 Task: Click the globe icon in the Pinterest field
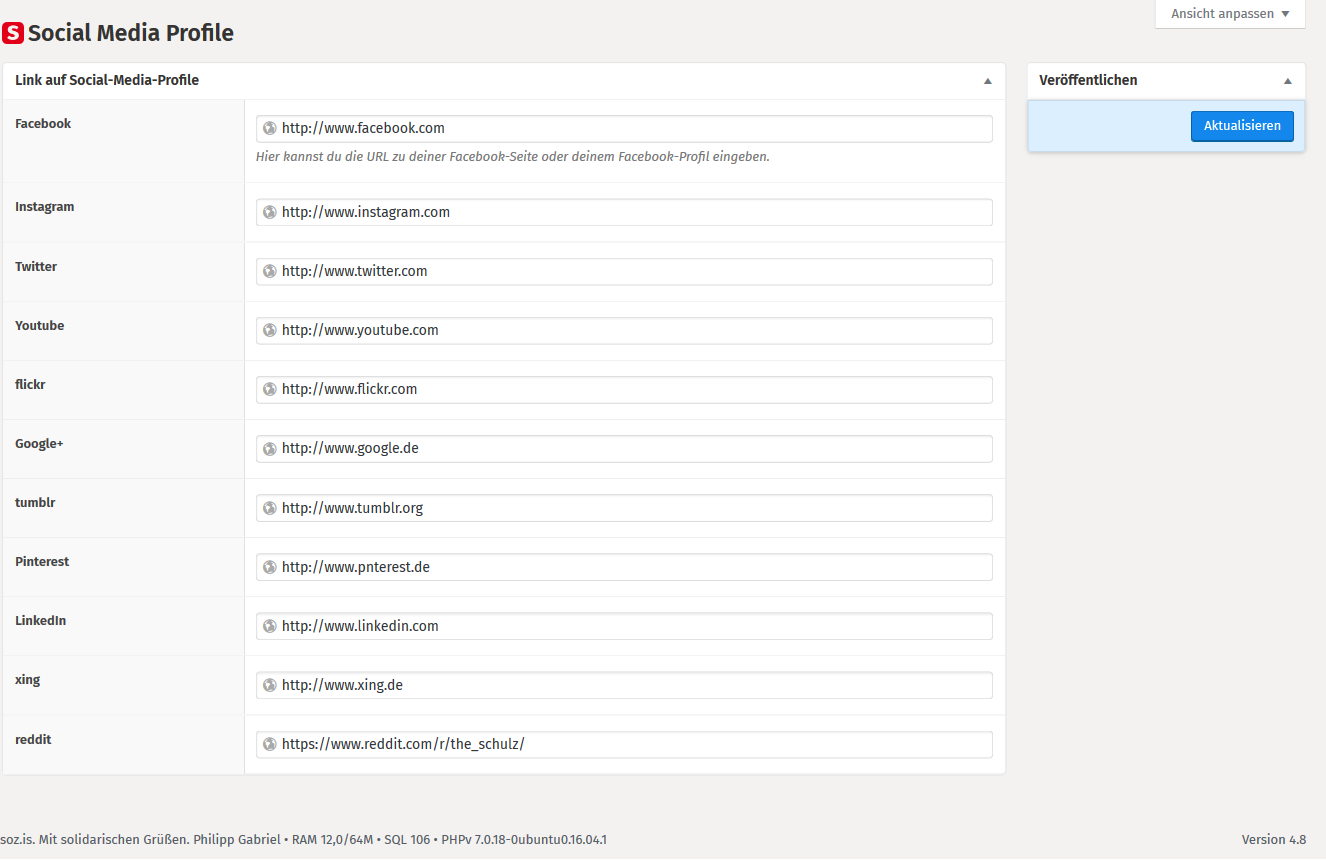click(269, 567)
